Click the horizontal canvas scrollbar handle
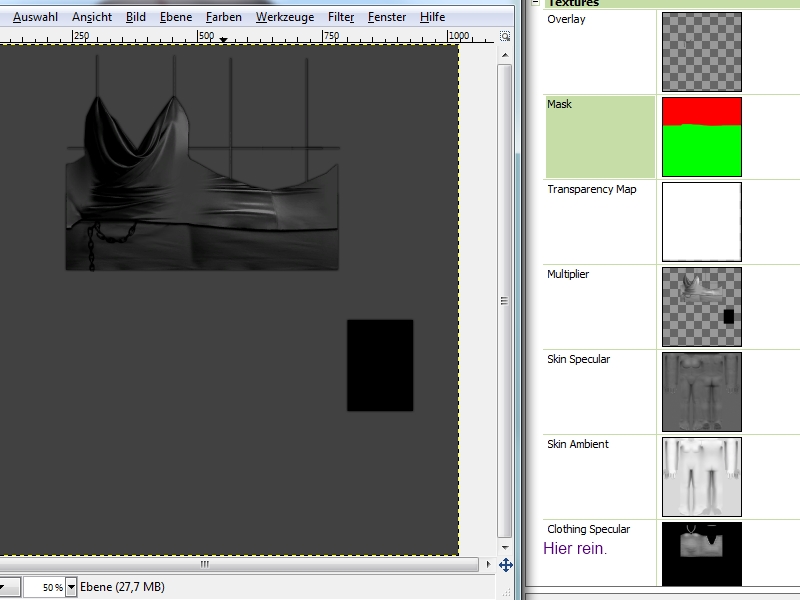 [206, 565]
